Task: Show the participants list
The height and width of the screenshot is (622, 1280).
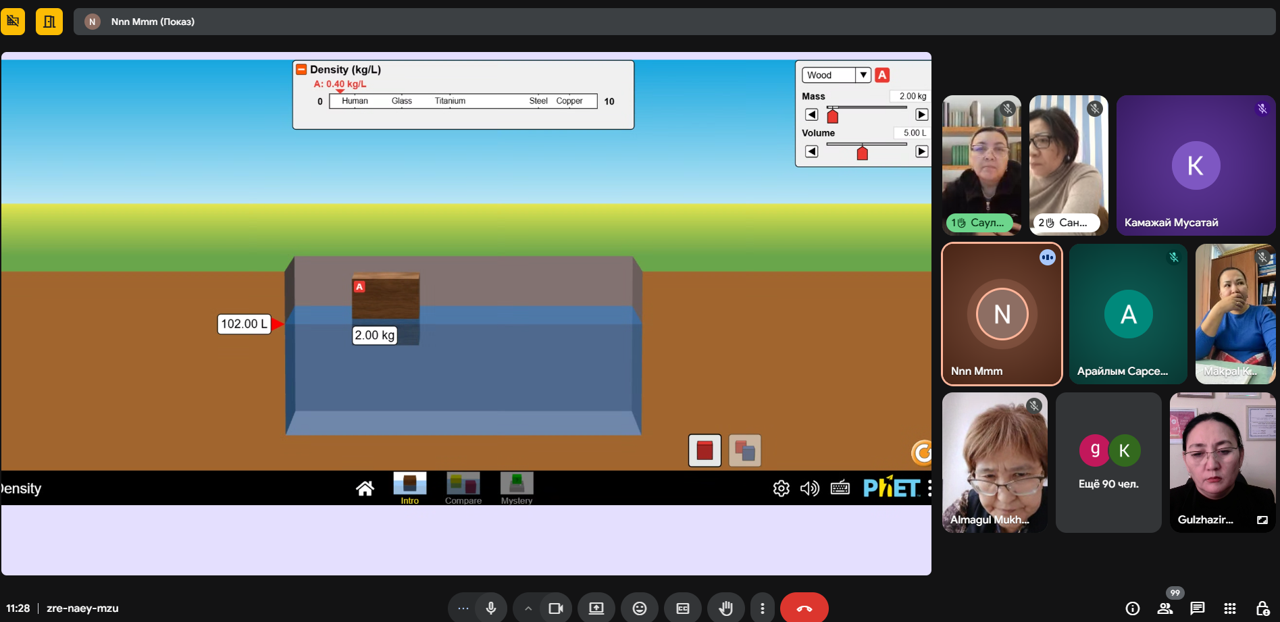Action: (1165, 608)
